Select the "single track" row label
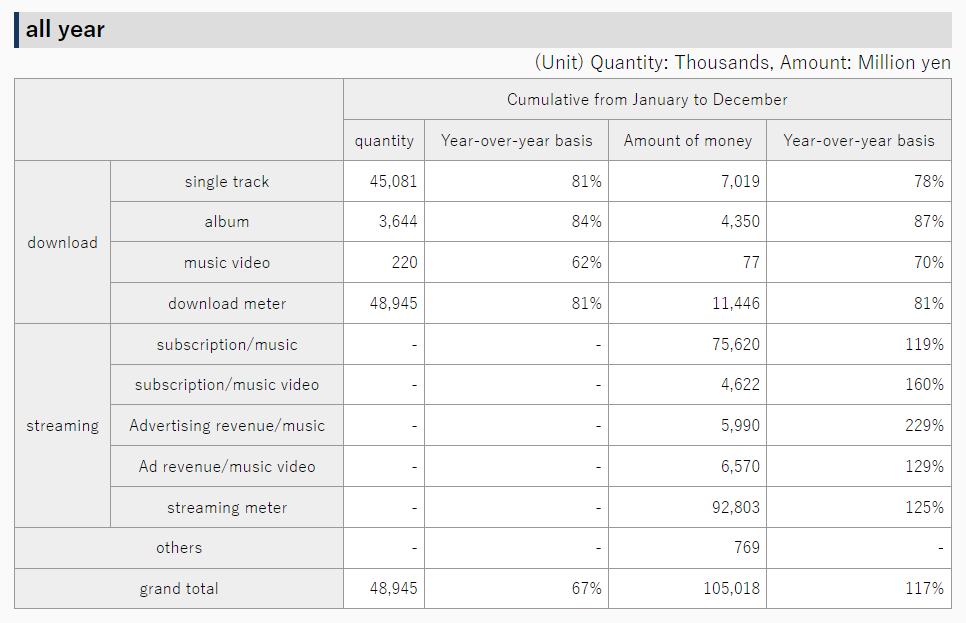This screenshot has height=623, width=966. (227, 182)
